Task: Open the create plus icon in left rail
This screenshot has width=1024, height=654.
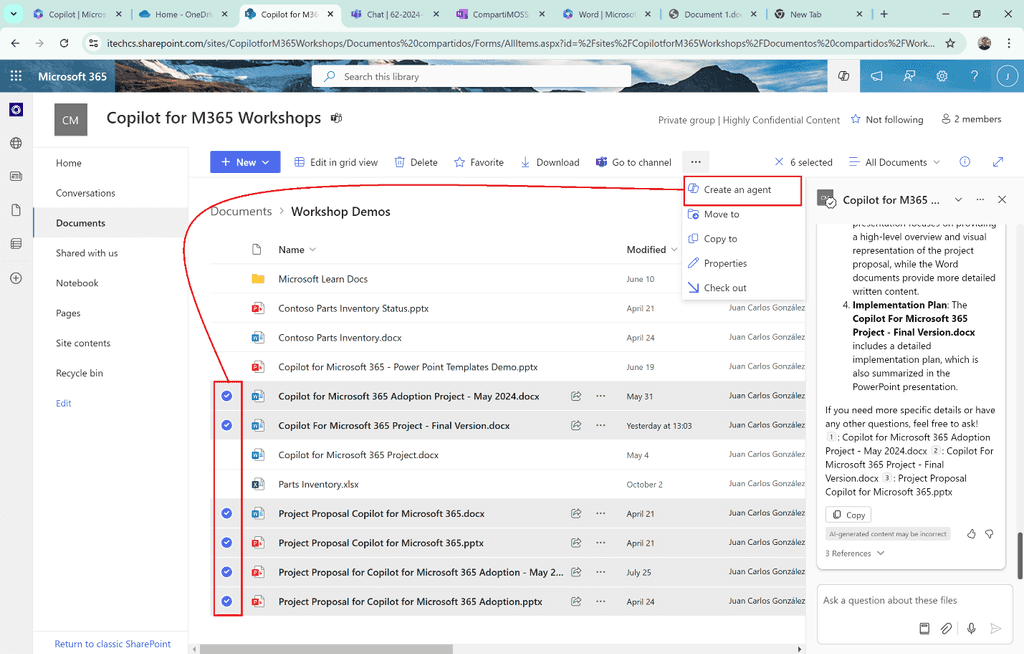Action: tap(16, 278)
